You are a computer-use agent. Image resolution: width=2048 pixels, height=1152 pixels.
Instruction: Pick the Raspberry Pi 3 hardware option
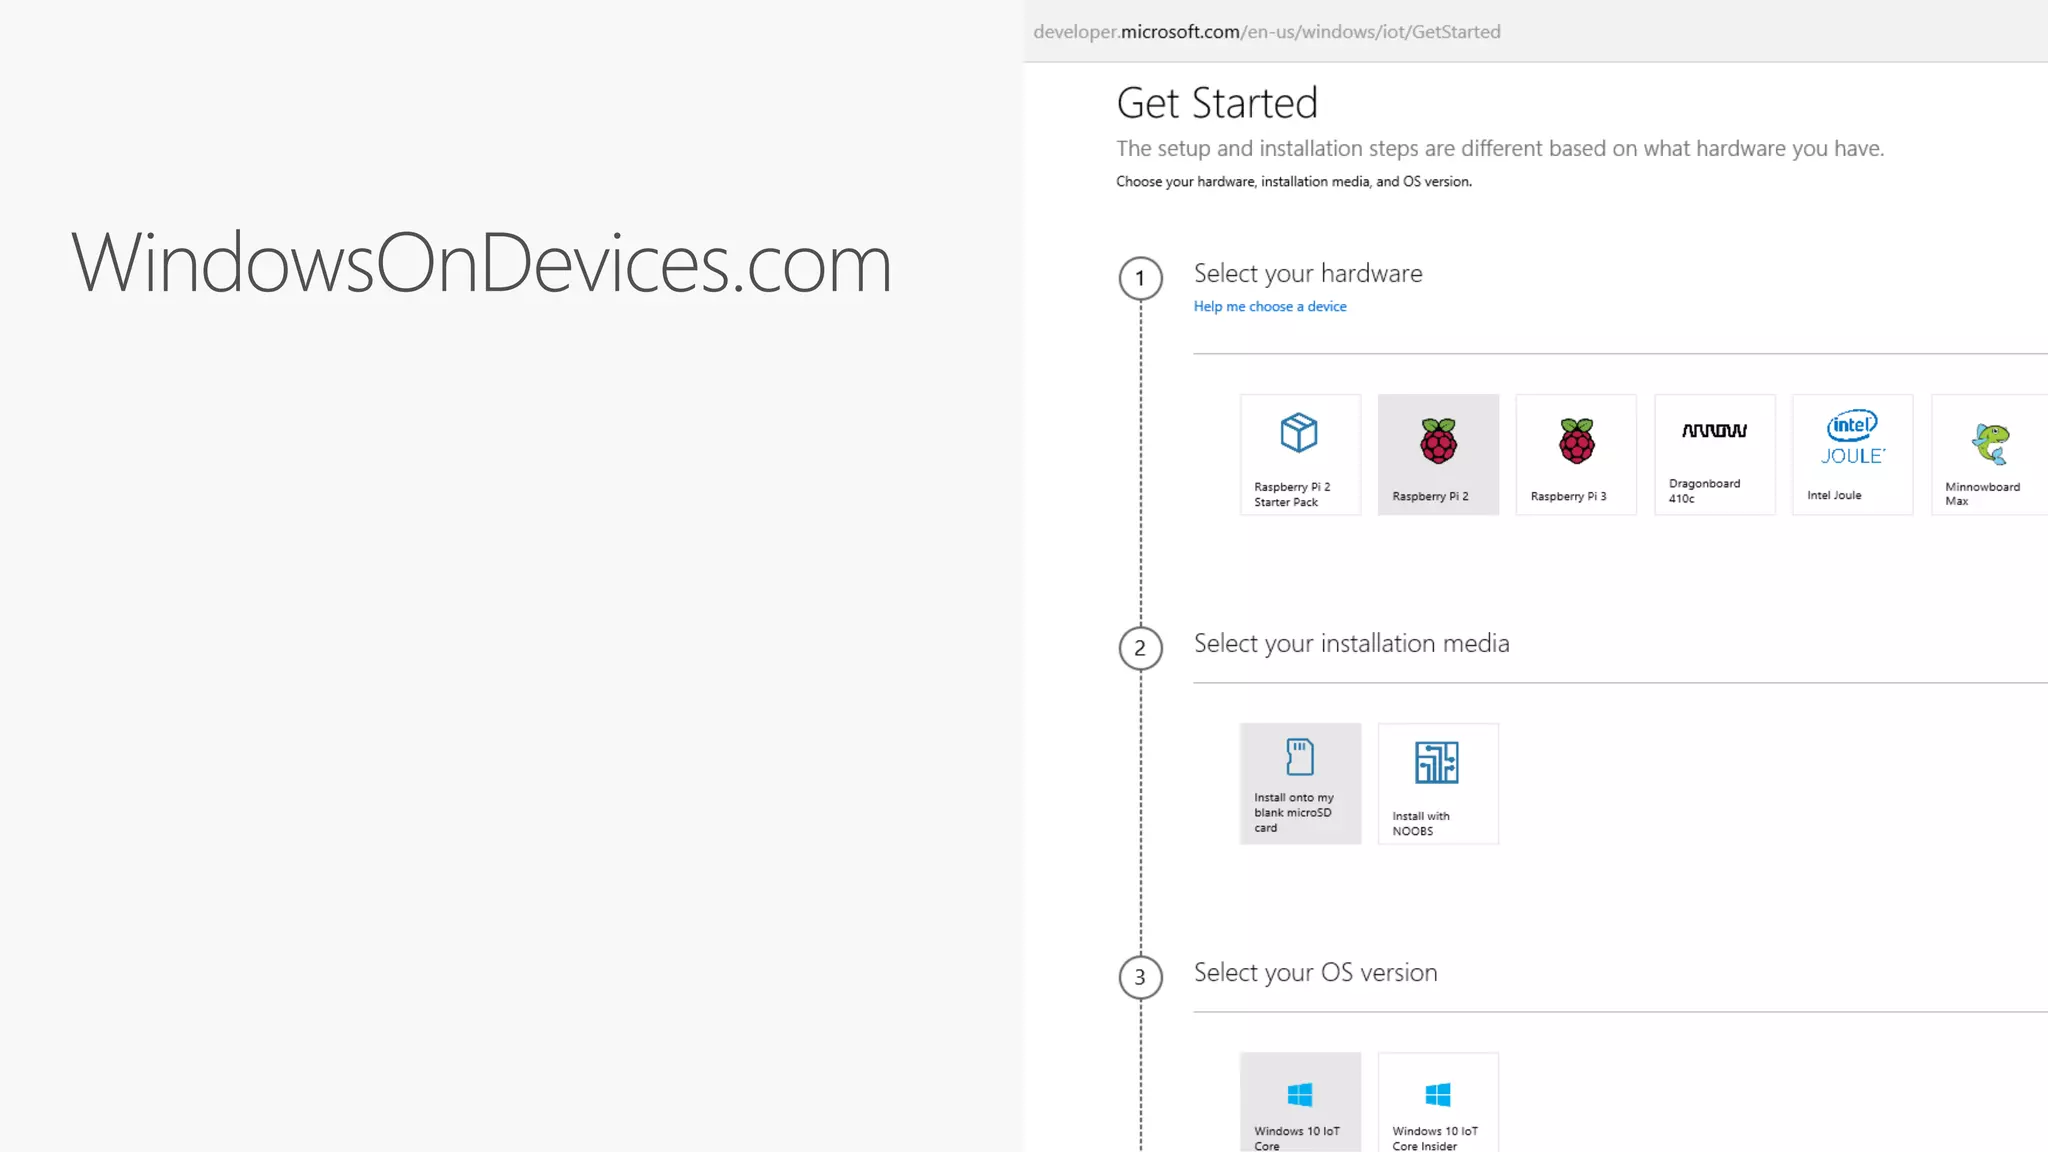pos(1576,455)
